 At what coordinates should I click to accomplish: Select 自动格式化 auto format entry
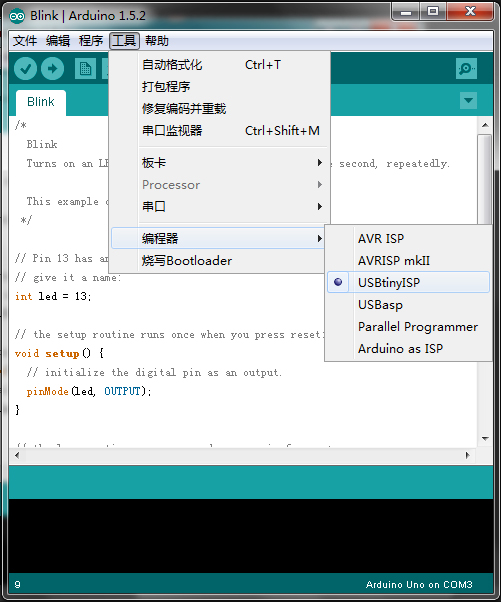[219, 64]
